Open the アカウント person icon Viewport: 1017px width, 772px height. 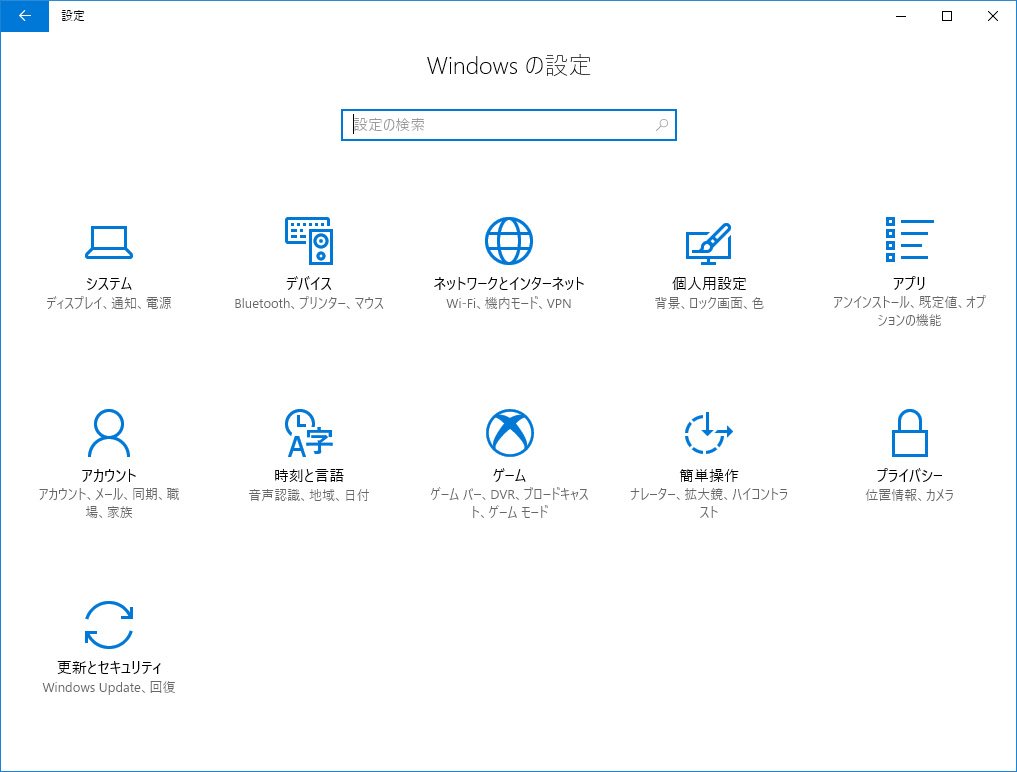(109, 433)
